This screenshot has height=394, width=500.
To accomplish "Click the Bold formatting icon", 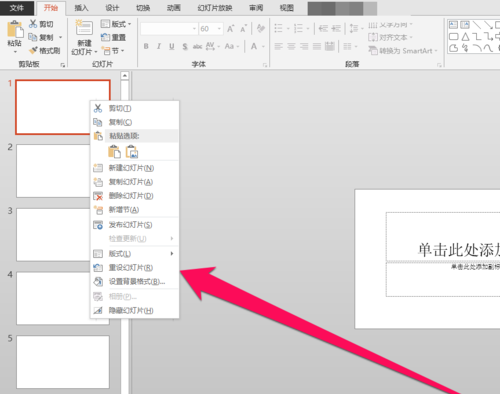I will 146,46.
